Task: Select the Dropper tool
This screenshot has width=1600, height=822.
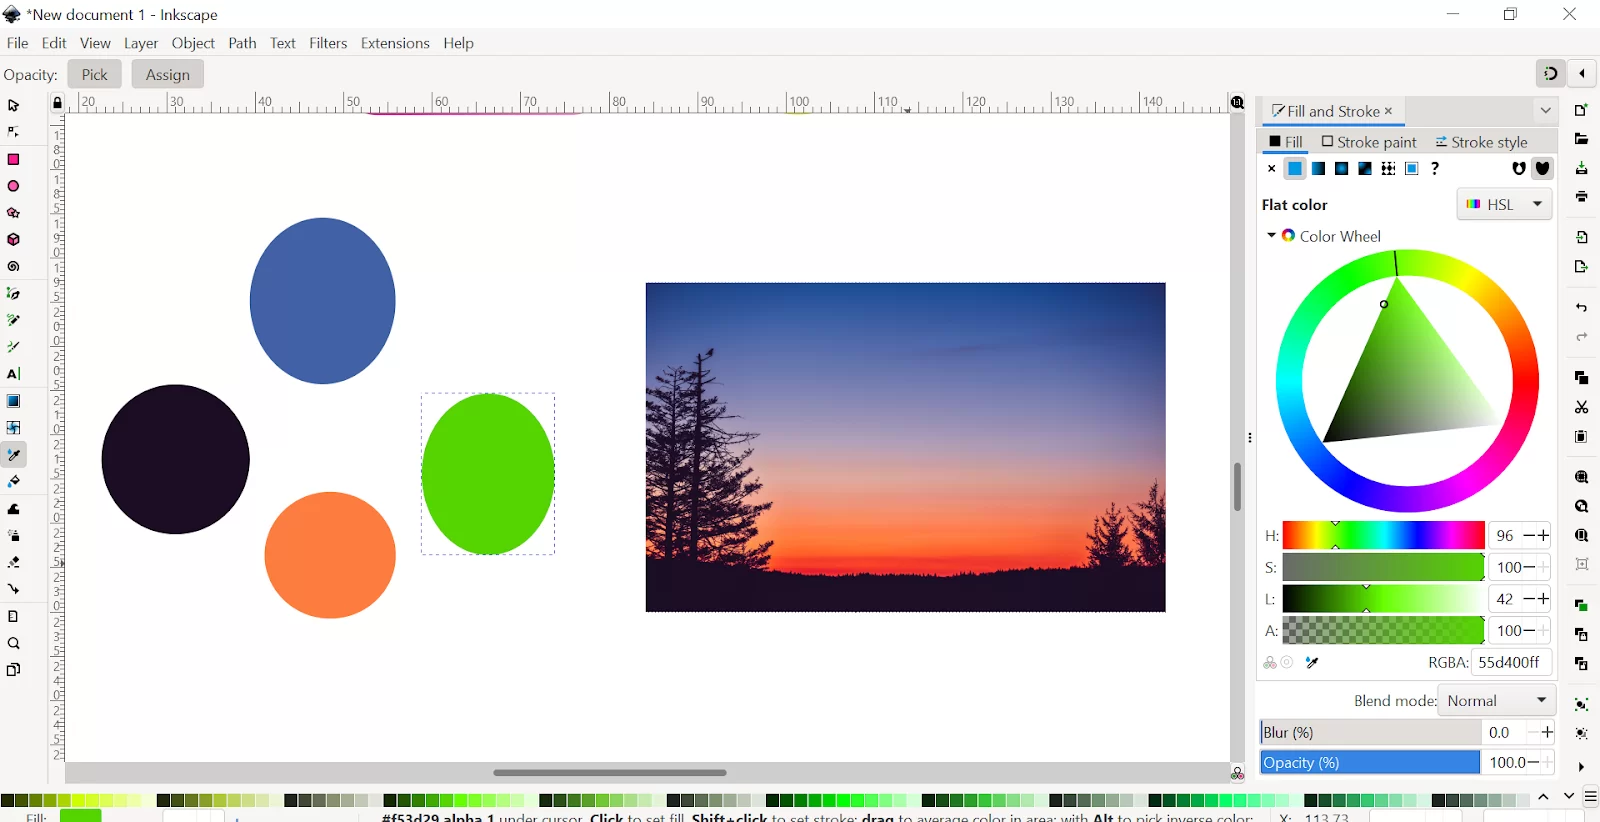Action: (14, 455)
